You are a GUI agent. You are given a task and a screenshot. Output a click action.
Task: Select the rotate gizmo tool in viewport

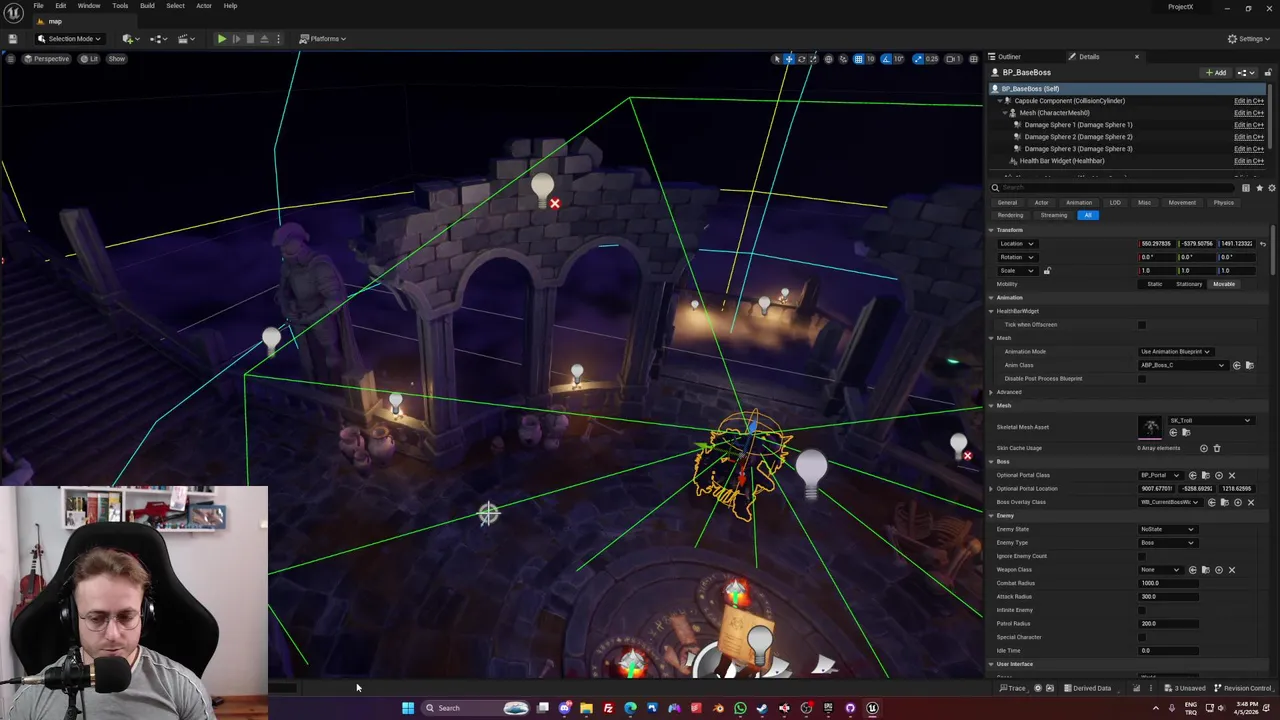[801, 59]
